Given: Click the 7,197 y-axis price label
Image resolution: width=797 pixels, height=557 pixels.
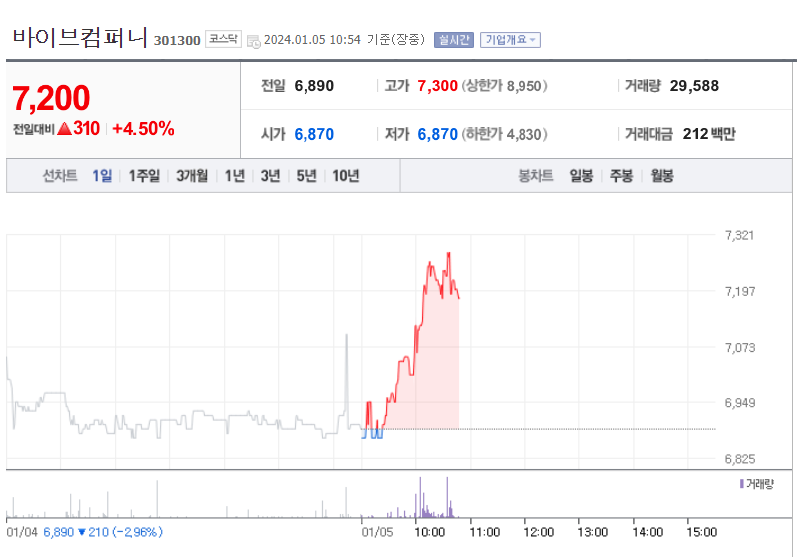Looking at the screenshot, I should [x=740, y=292].
